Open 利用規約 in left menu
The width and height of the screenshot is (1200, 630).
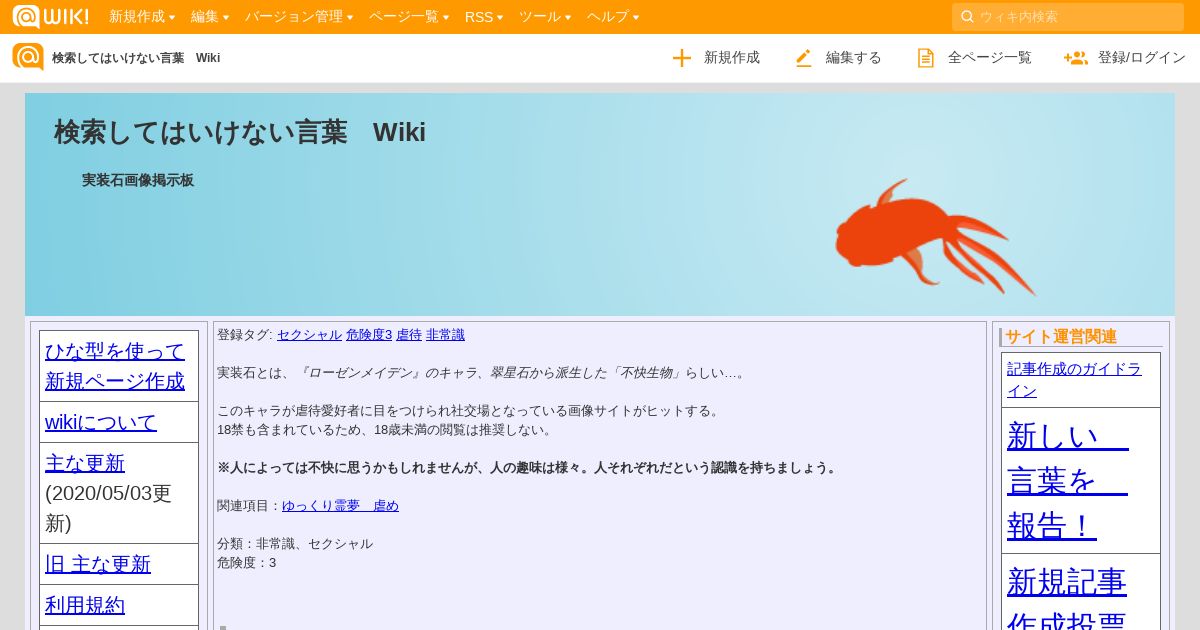(x=85, y=605)
